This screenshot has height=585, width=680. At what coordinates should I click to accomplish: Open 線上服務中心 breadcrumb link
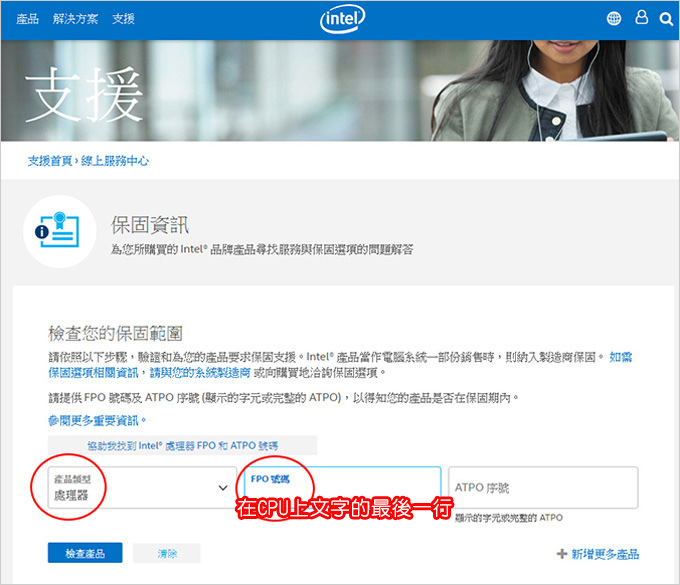115,161
